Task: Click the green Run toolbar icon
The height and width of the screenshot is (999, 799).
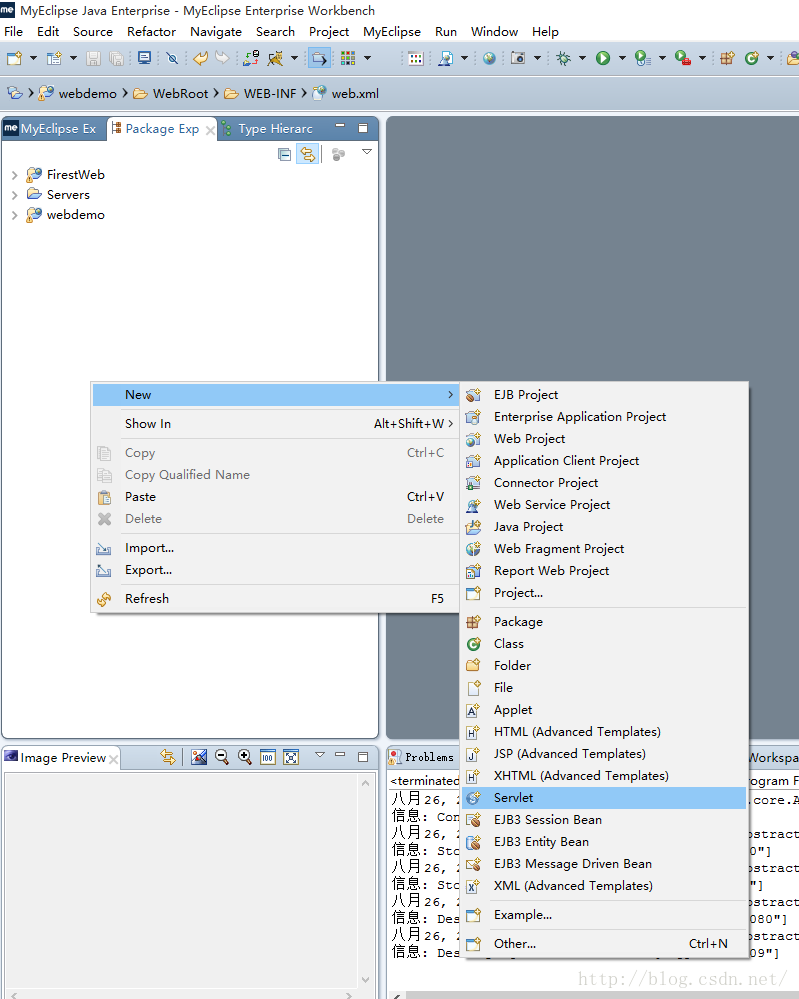Action: [x=603, y=59]
